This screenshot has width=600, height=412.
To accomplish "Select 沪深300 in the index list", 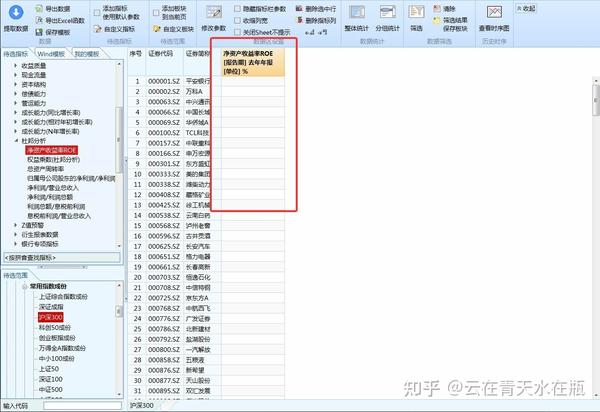I will pos(51,317).
